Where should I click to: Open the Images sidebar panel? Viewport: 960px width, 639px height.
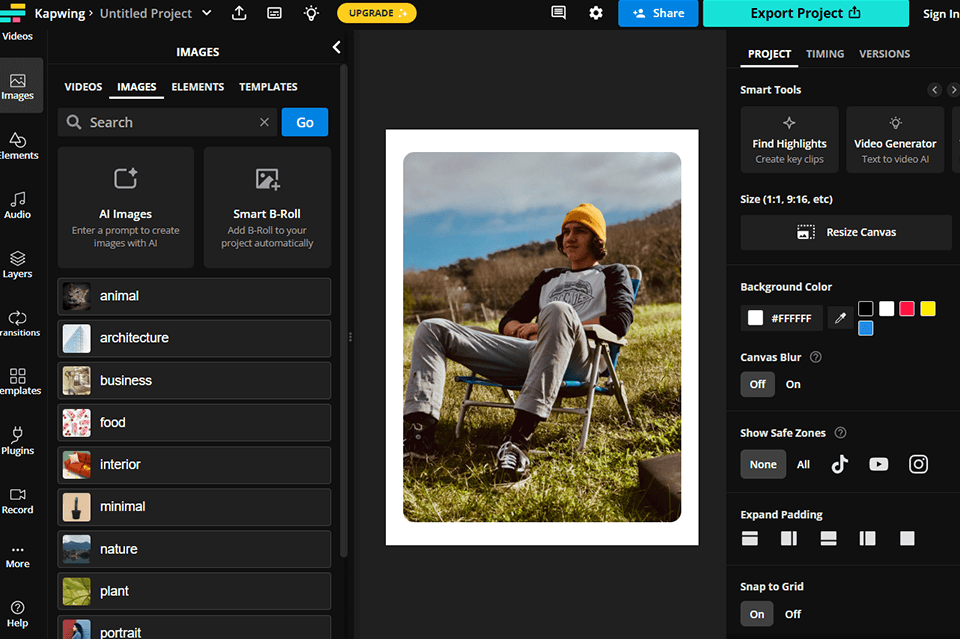tap(18, 86)
